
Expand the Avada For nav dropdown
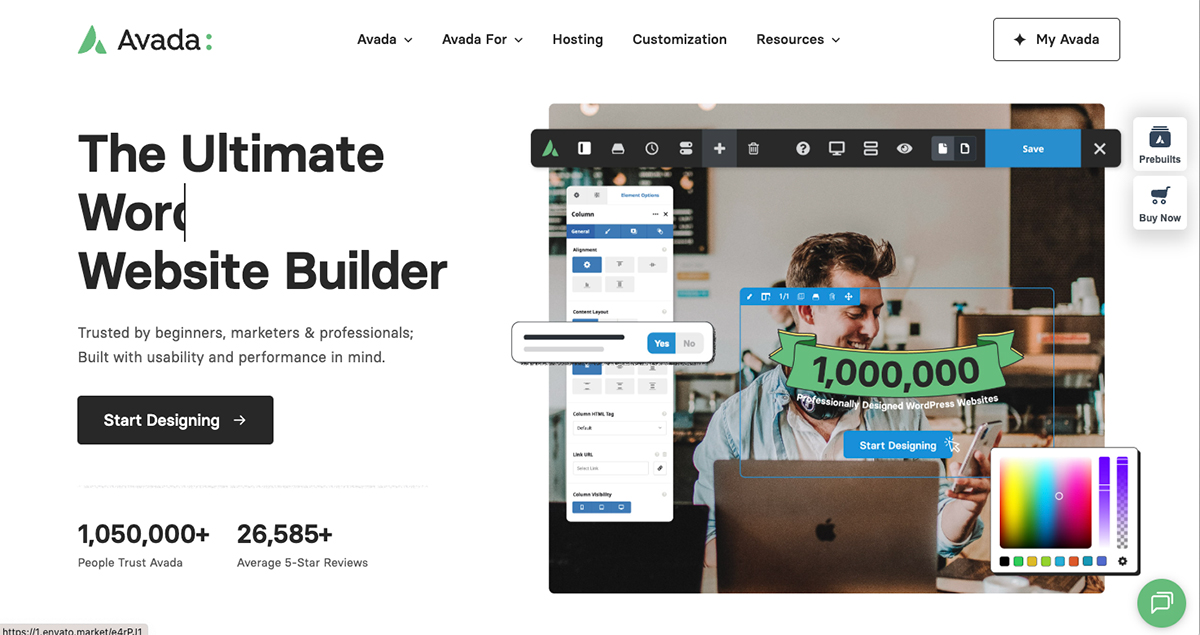click(x=482, y=40)
